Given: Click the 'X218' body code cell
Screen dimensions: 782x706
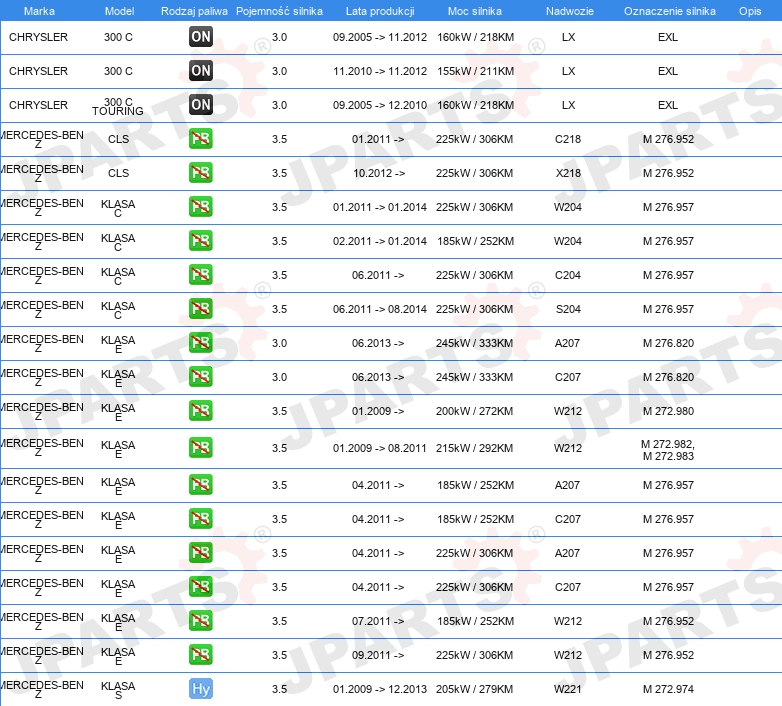Looking at the screenshot, I should [568, 173].
